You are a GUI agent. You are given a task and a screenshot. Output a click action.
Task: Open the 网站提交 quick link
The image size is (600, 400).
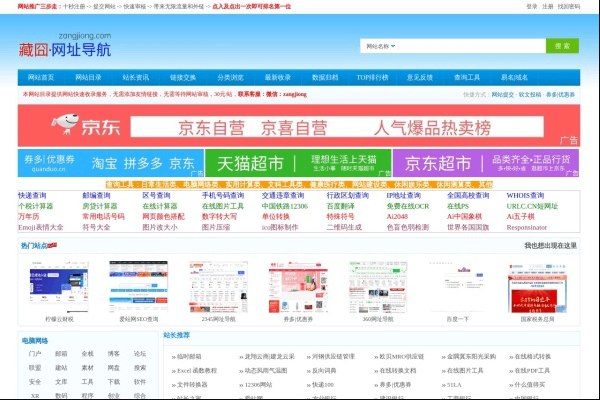point(503,95)
